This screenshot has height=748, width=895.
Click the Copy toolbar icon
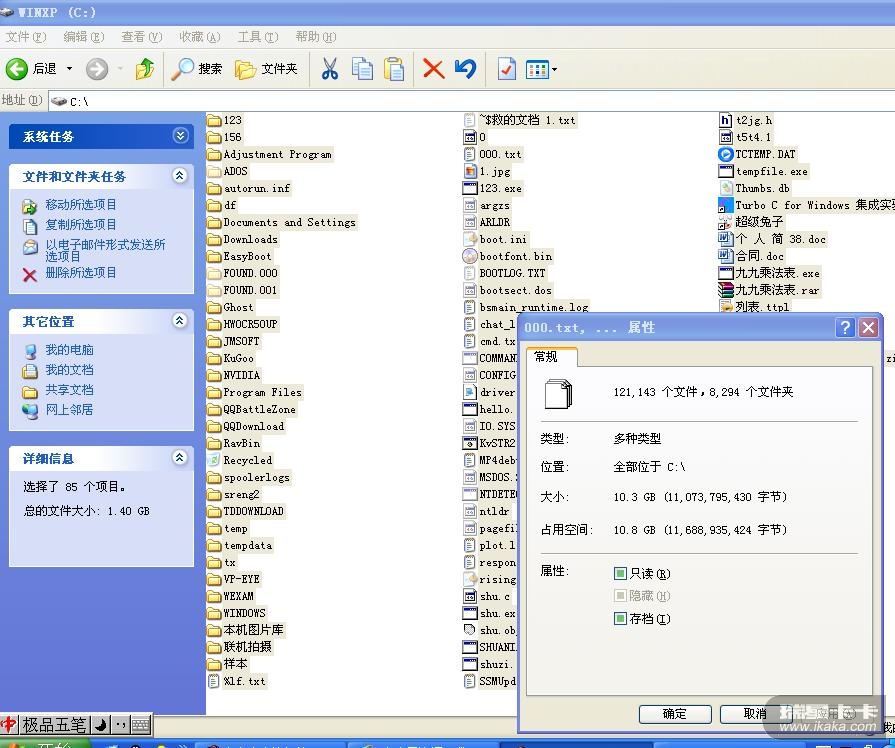[x=362, y=69]
